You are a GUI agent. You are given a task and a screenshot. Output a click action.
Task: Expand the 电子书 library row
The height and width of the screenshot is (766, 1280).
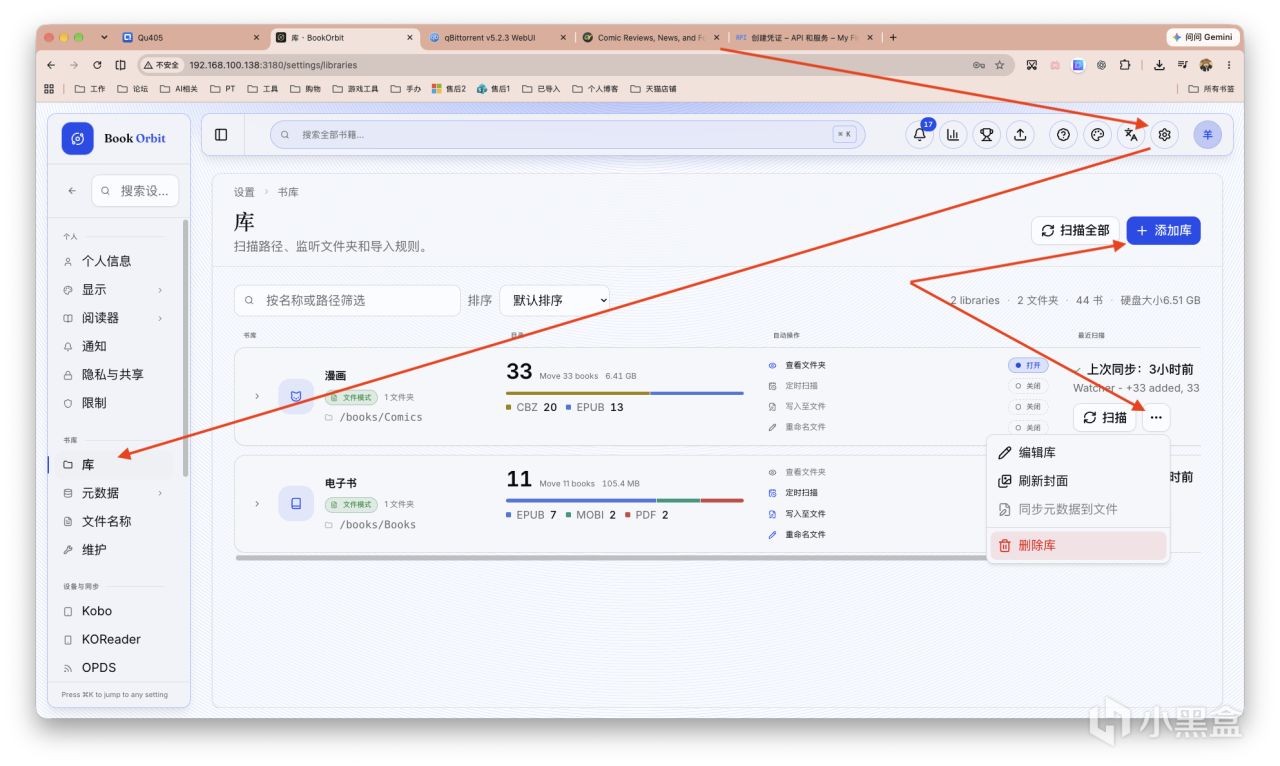click(257, 503)
